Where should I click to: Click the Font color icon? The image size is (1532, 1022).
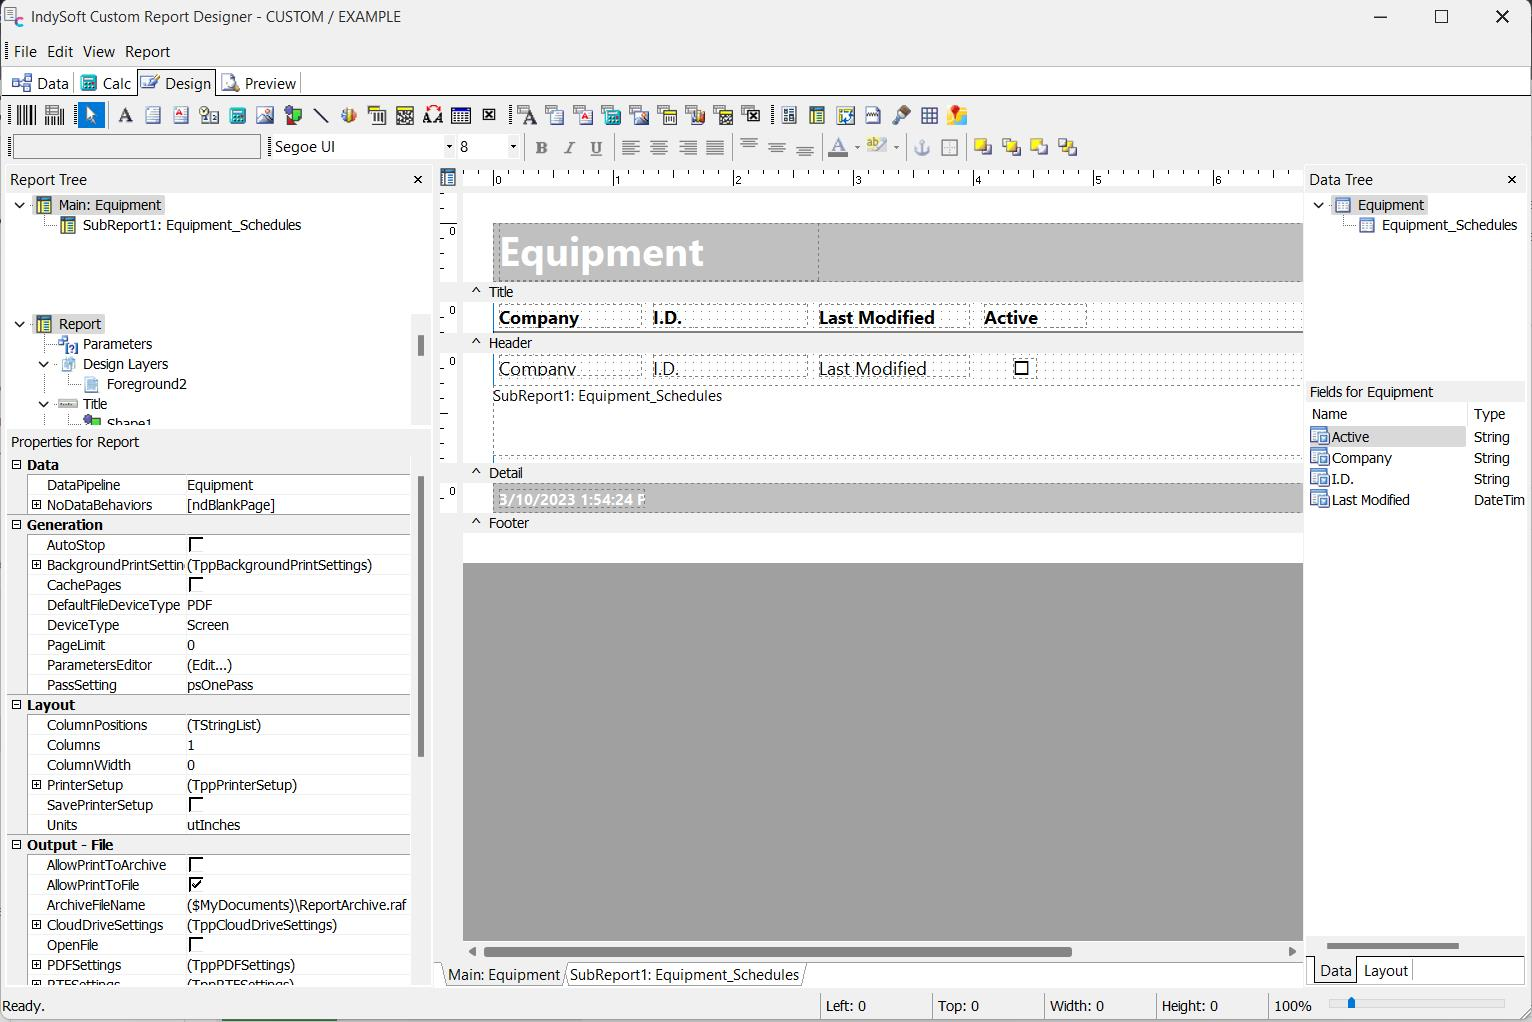coord(838,148)
